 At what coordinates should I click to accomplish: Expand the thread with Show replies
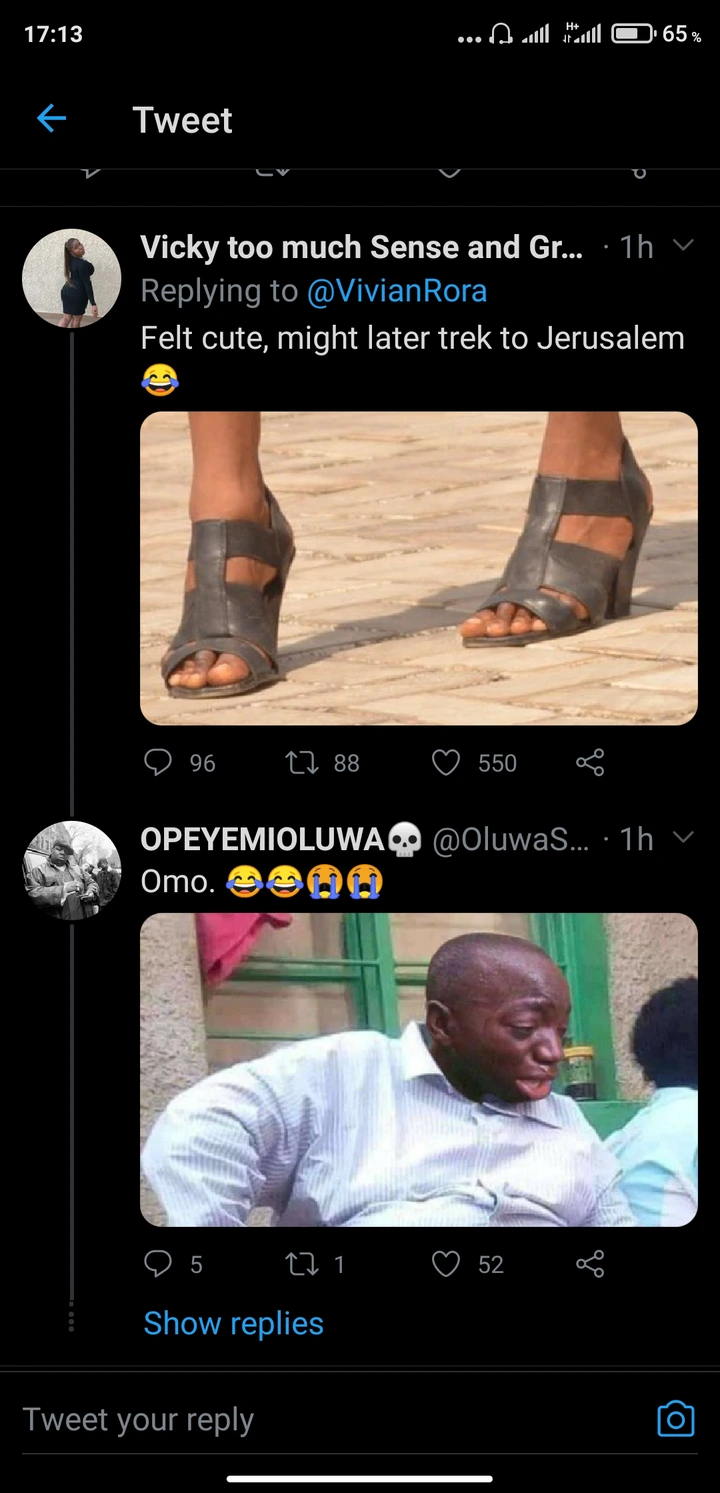tap(233, 1323)
